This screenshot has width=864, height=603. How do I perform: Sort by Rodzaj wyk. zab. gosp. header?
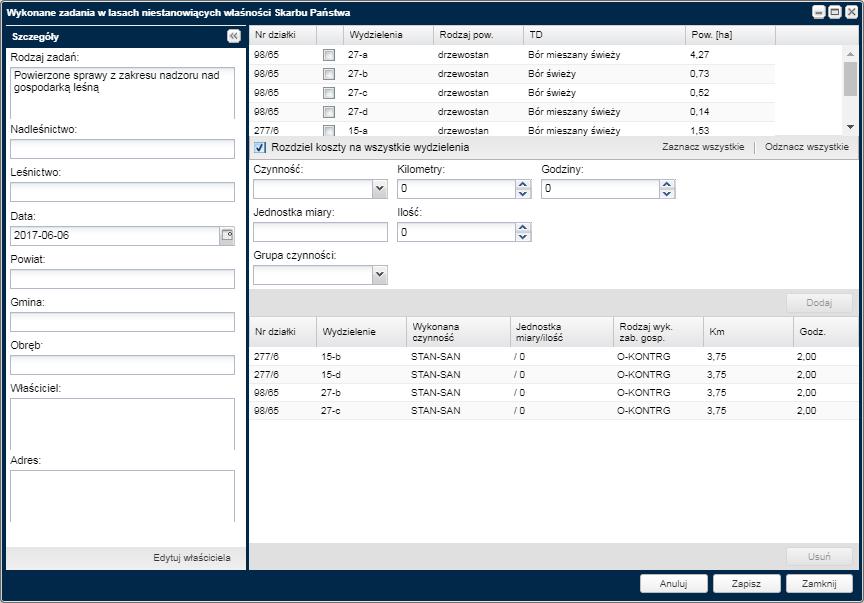[x=658, y=332]
